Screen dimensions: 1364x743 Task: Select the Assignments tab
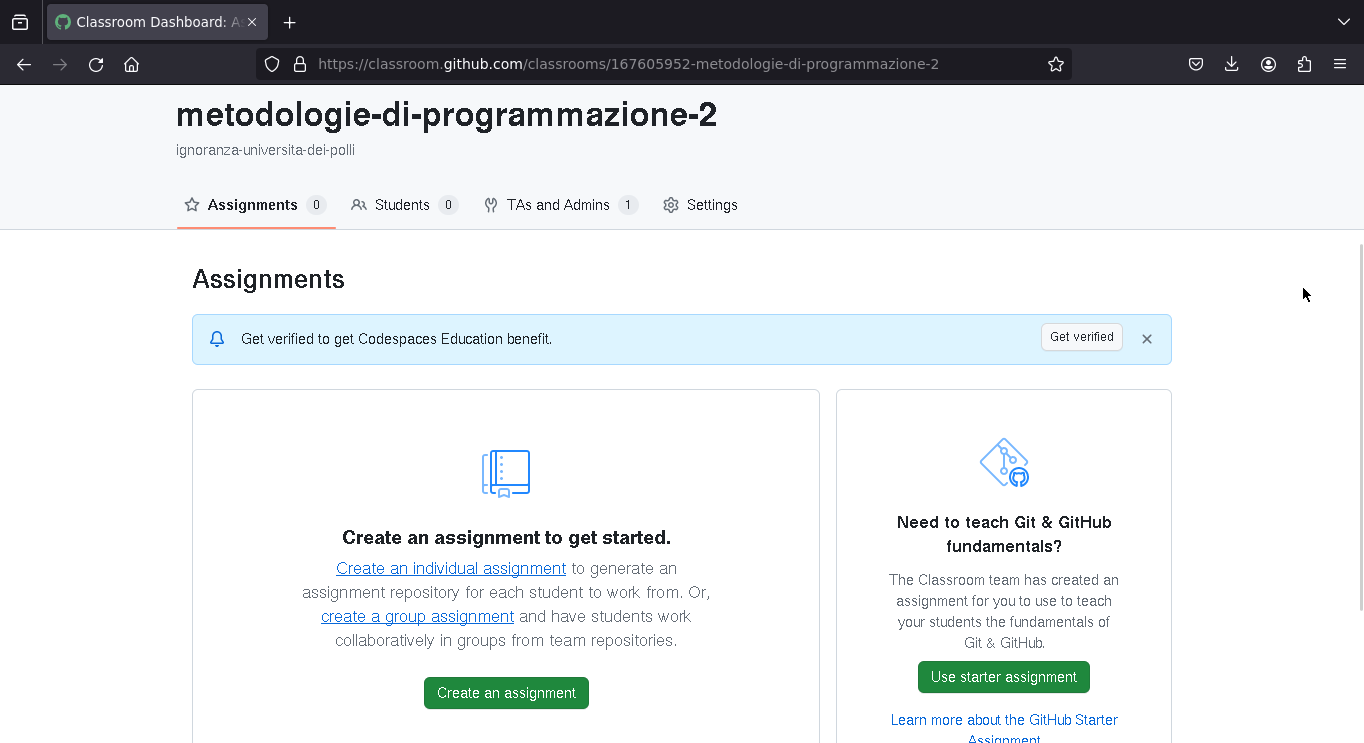pos(256,205)
